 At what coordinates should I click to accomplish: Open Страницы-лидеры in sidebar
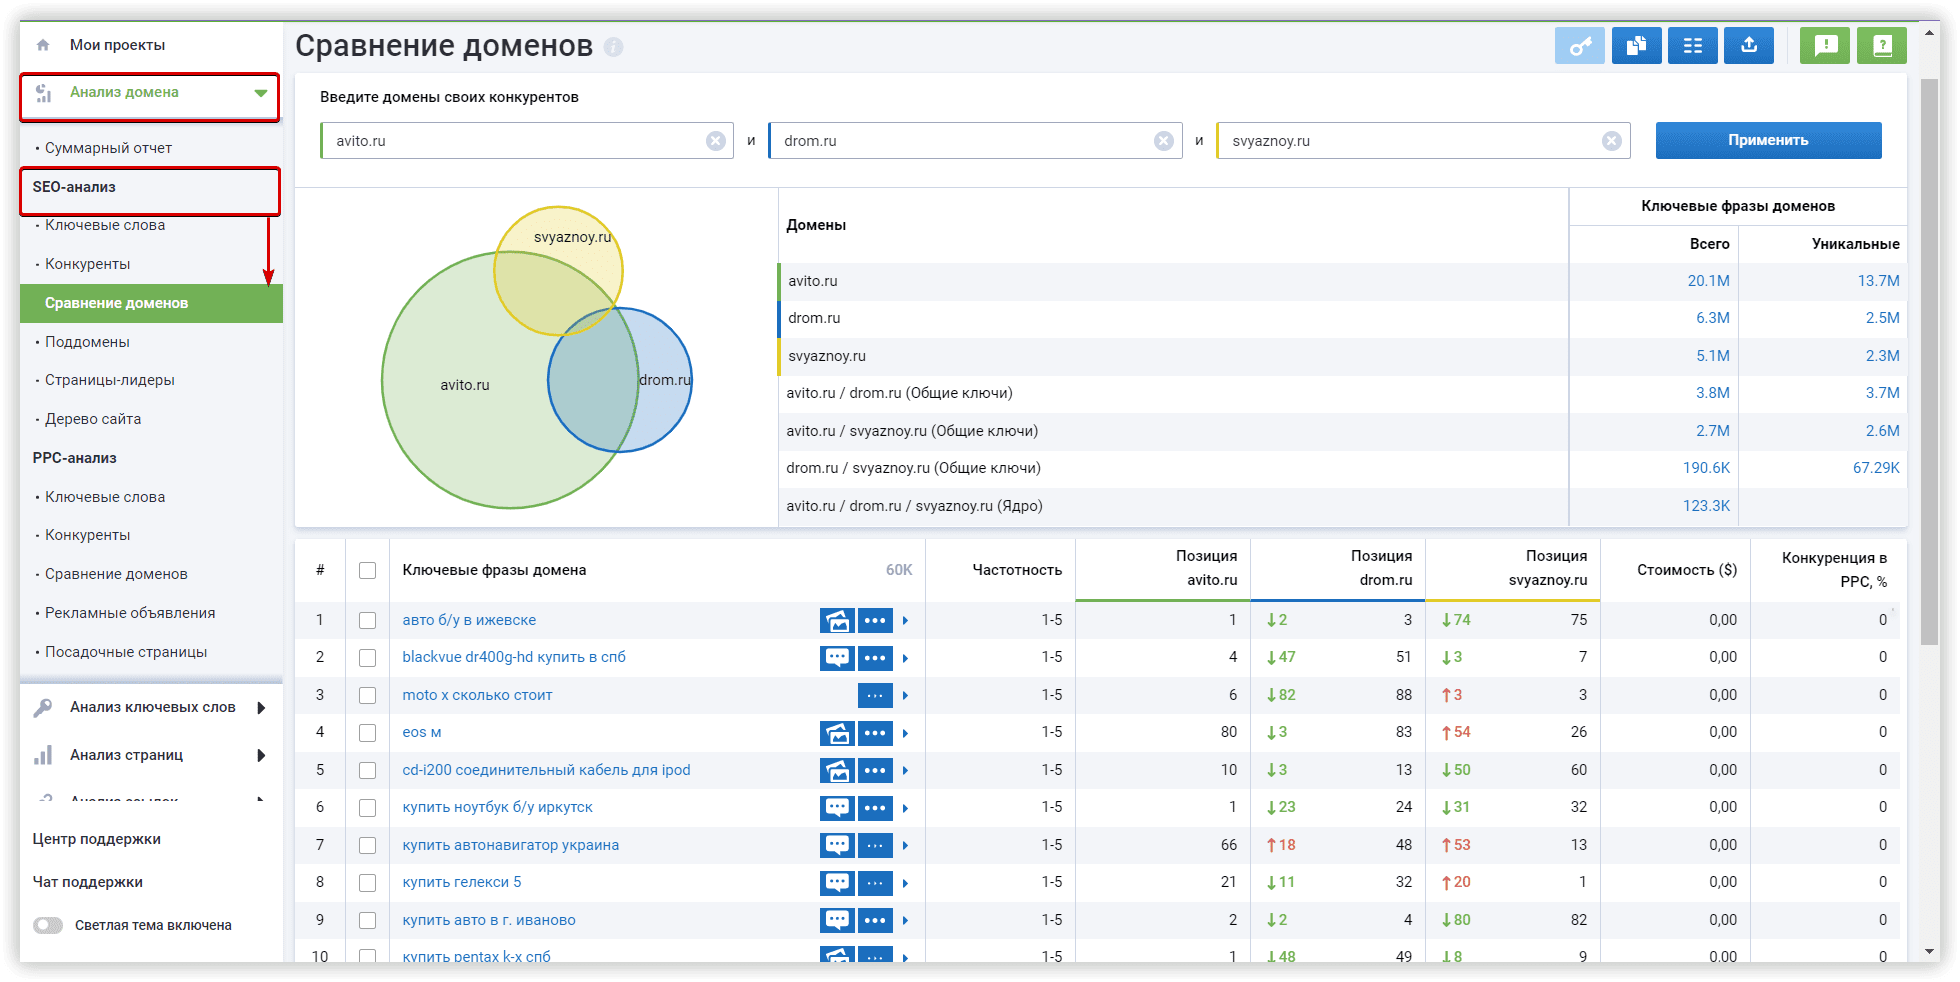(x=110, y=380)
